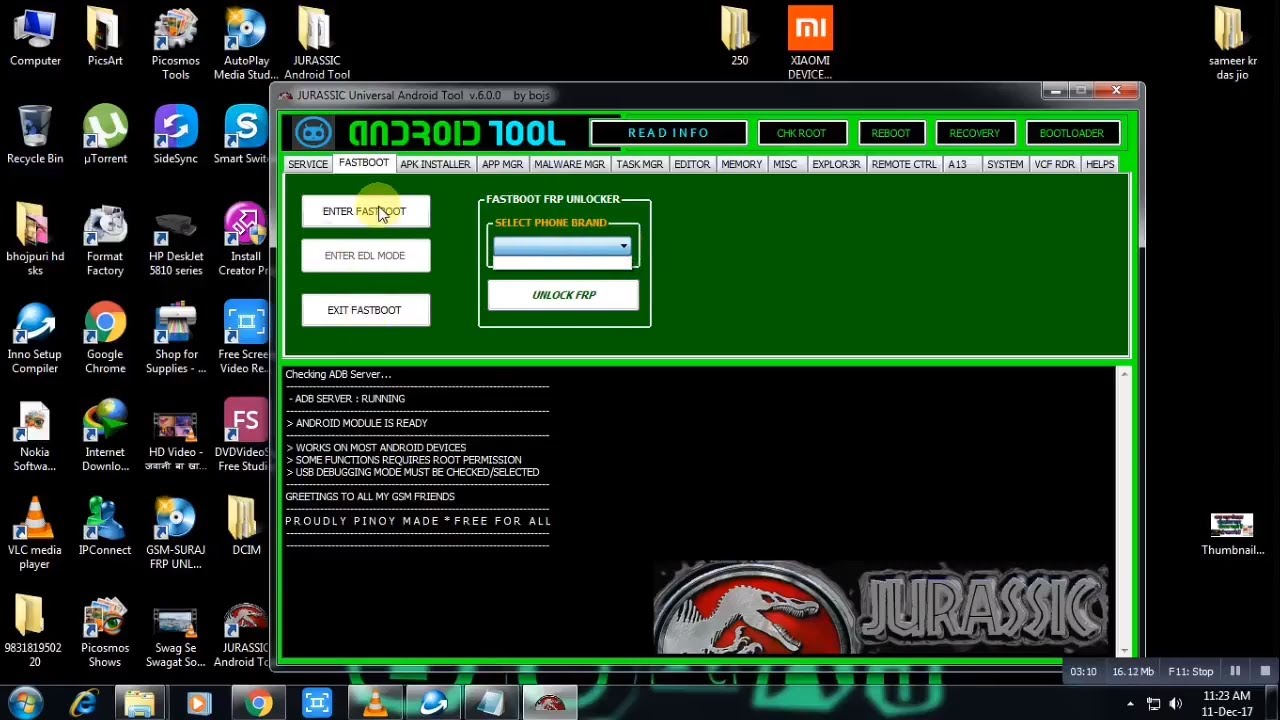Open the APK INSTALLER tab
Viewport: 1280px width, 720px height.
click(x=435, y=164)
